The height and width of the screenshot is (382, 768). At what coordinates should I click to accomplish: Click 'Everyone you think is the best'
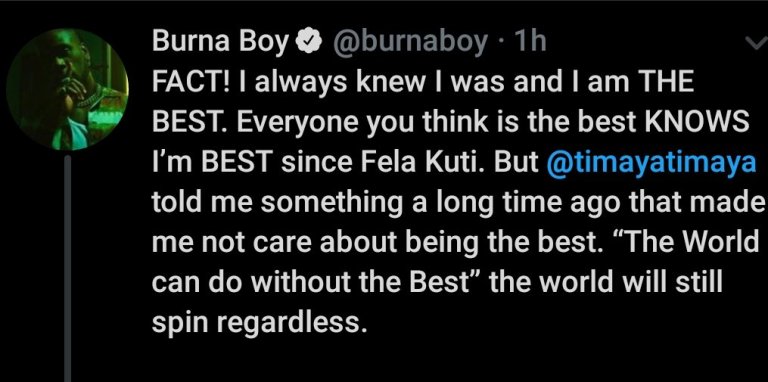click(437, 124)
